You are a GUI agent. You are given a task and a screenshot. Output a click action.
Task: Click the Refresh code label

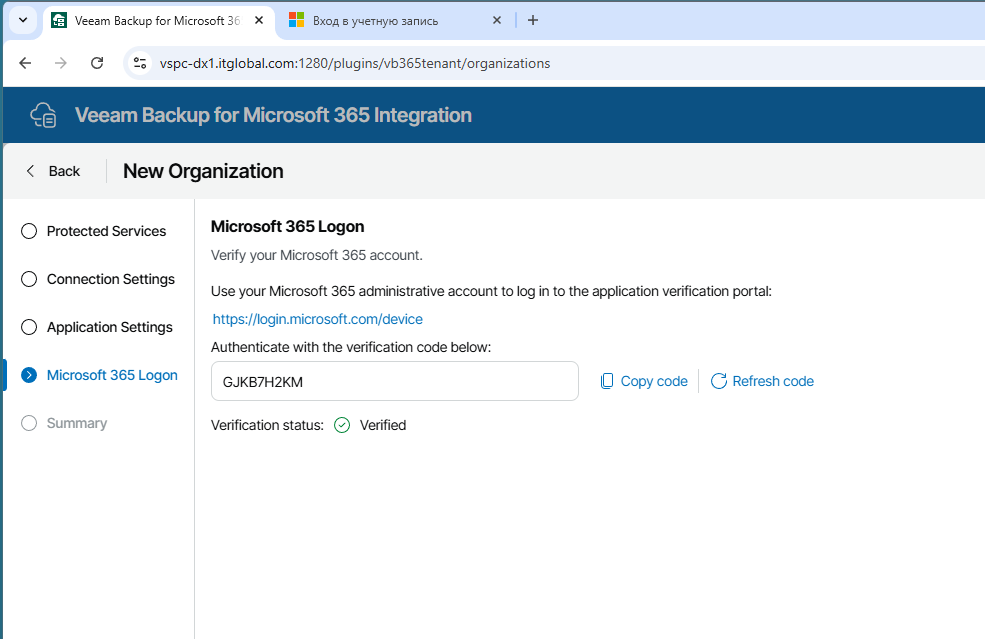pyautogui.click(x=773, y=381)
